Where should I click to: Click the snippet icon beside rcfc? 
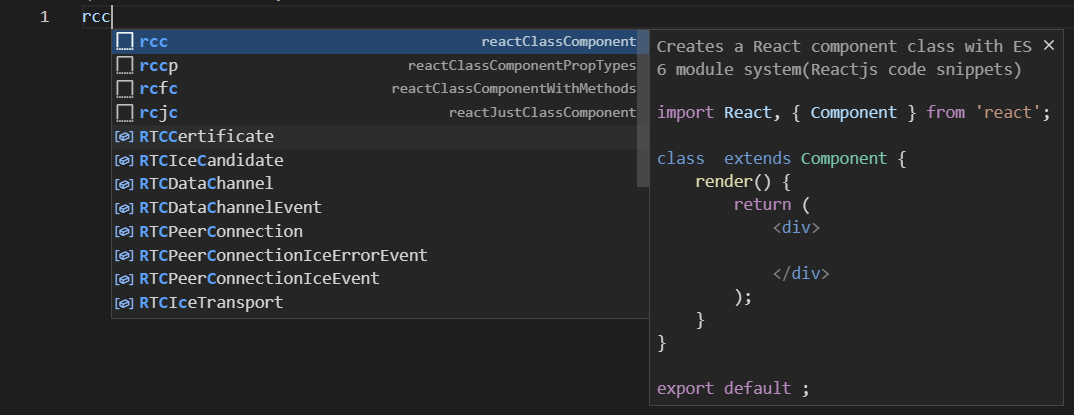[x=125, y=89]
